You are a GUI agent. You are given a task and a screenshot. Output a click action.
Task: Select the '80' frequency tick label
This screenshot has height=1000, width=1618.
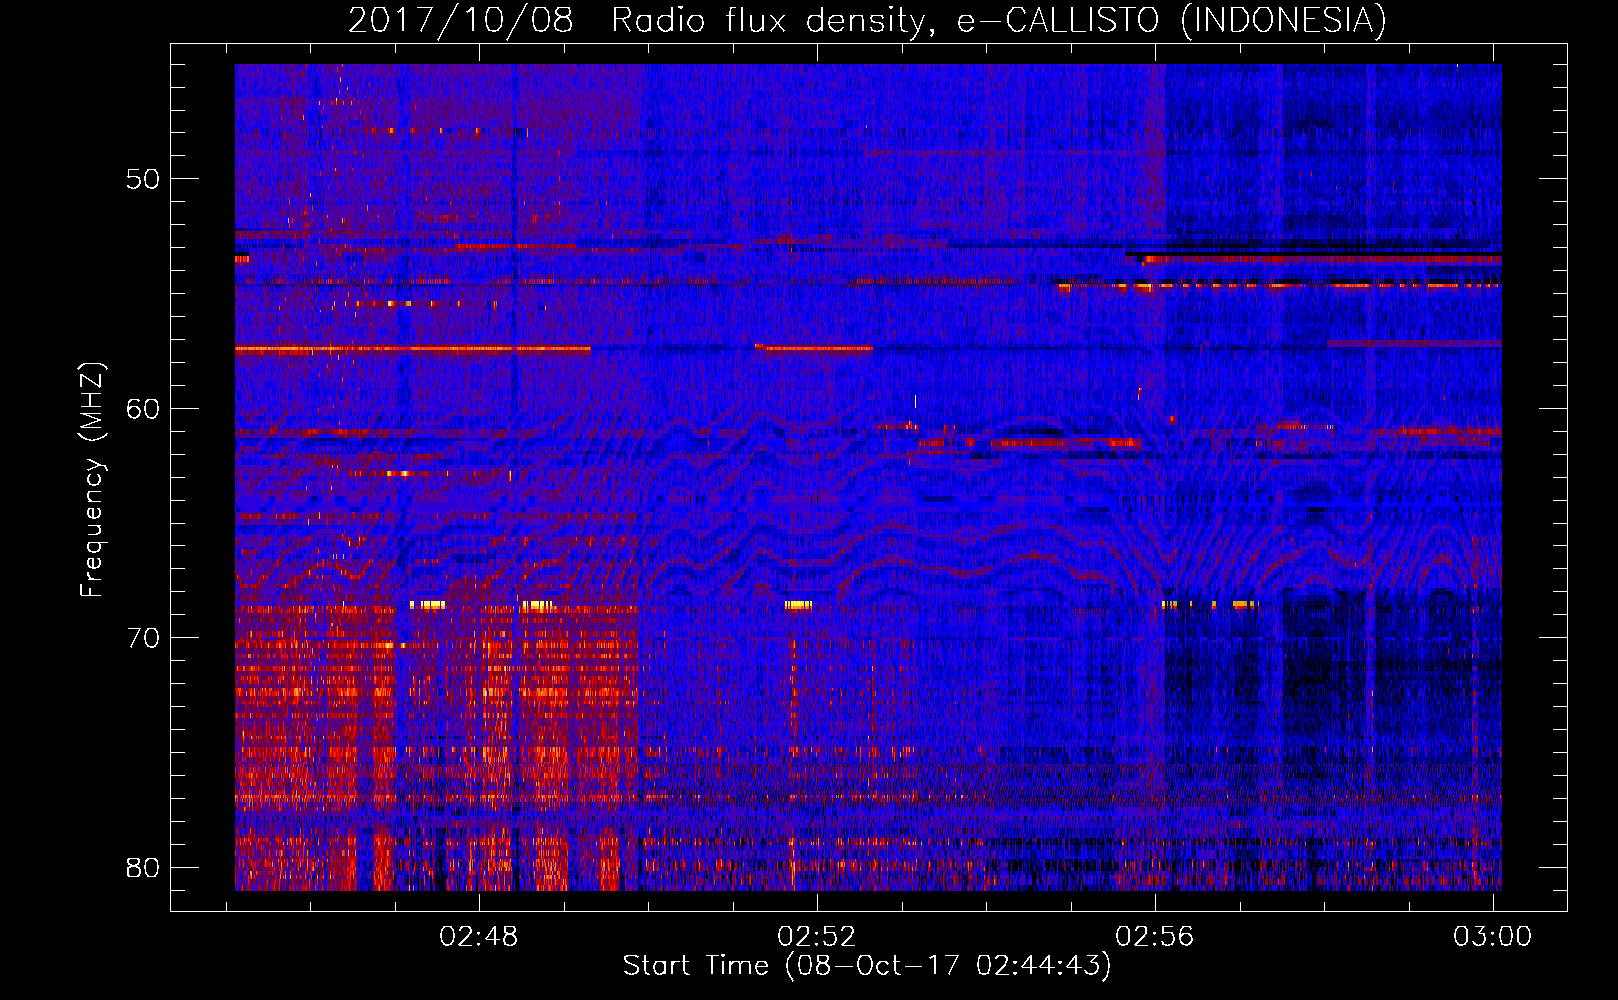[143, 867]
